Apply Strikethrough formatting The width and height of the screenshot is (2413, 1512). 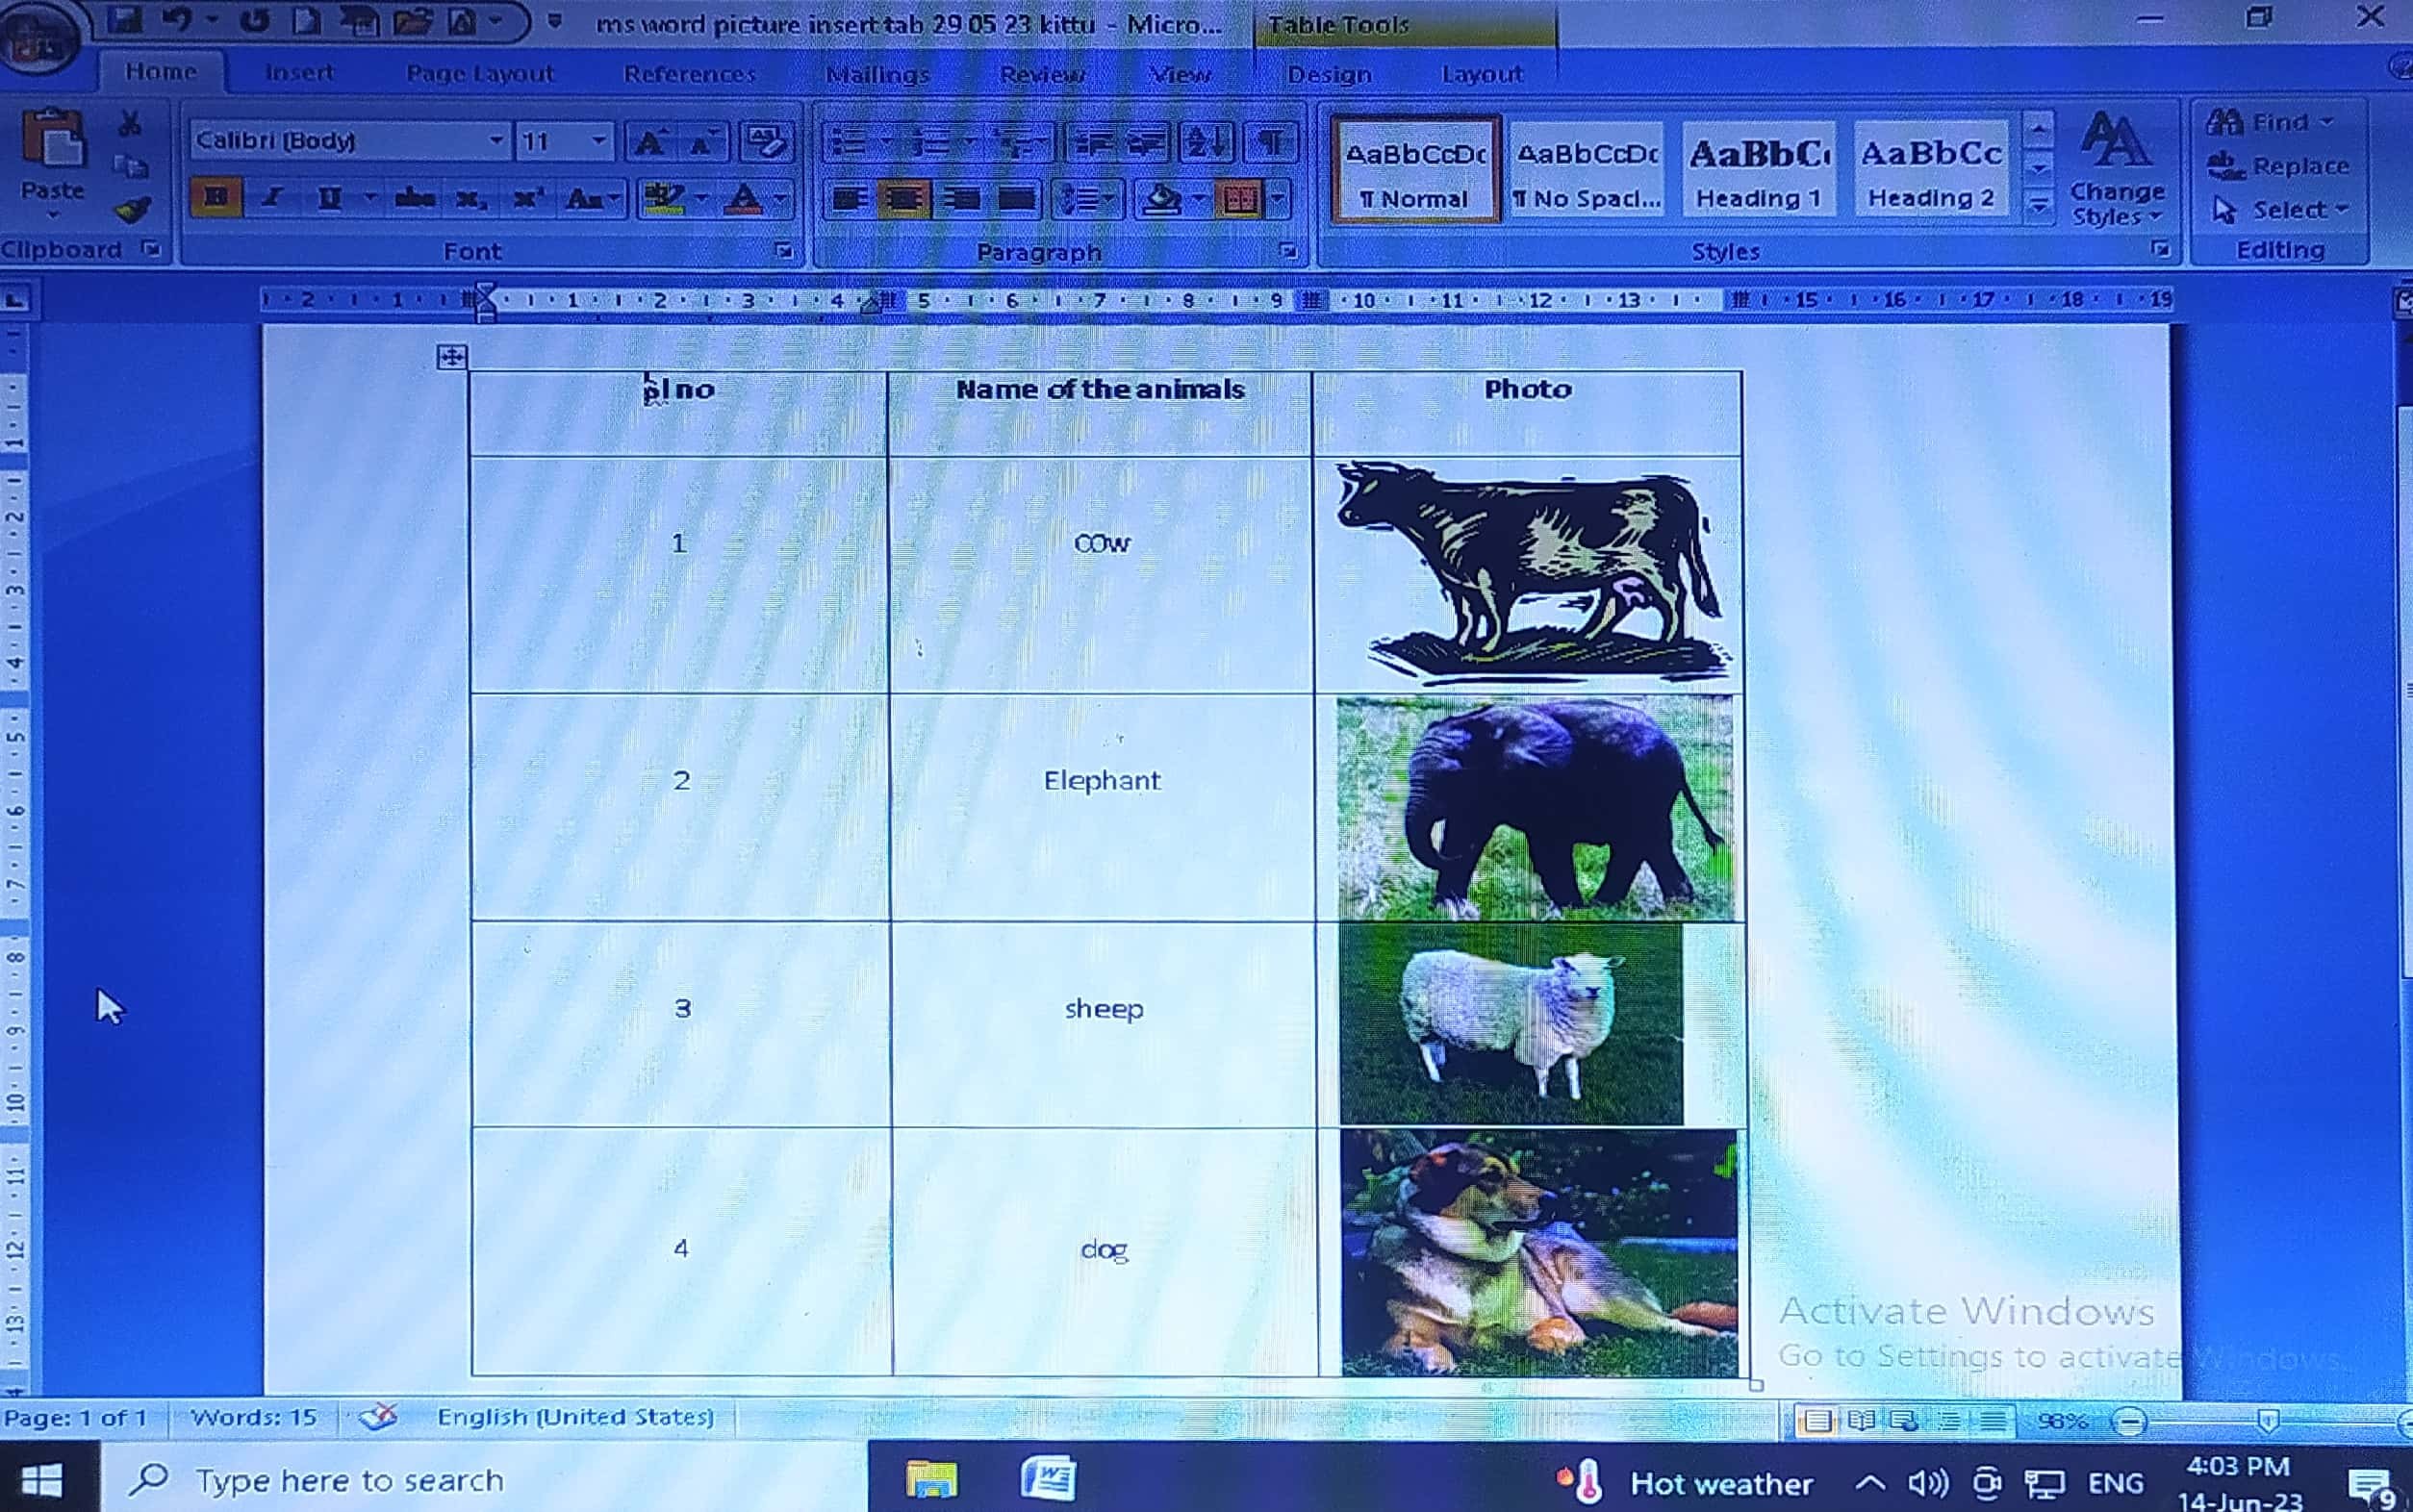pos(413,199)
